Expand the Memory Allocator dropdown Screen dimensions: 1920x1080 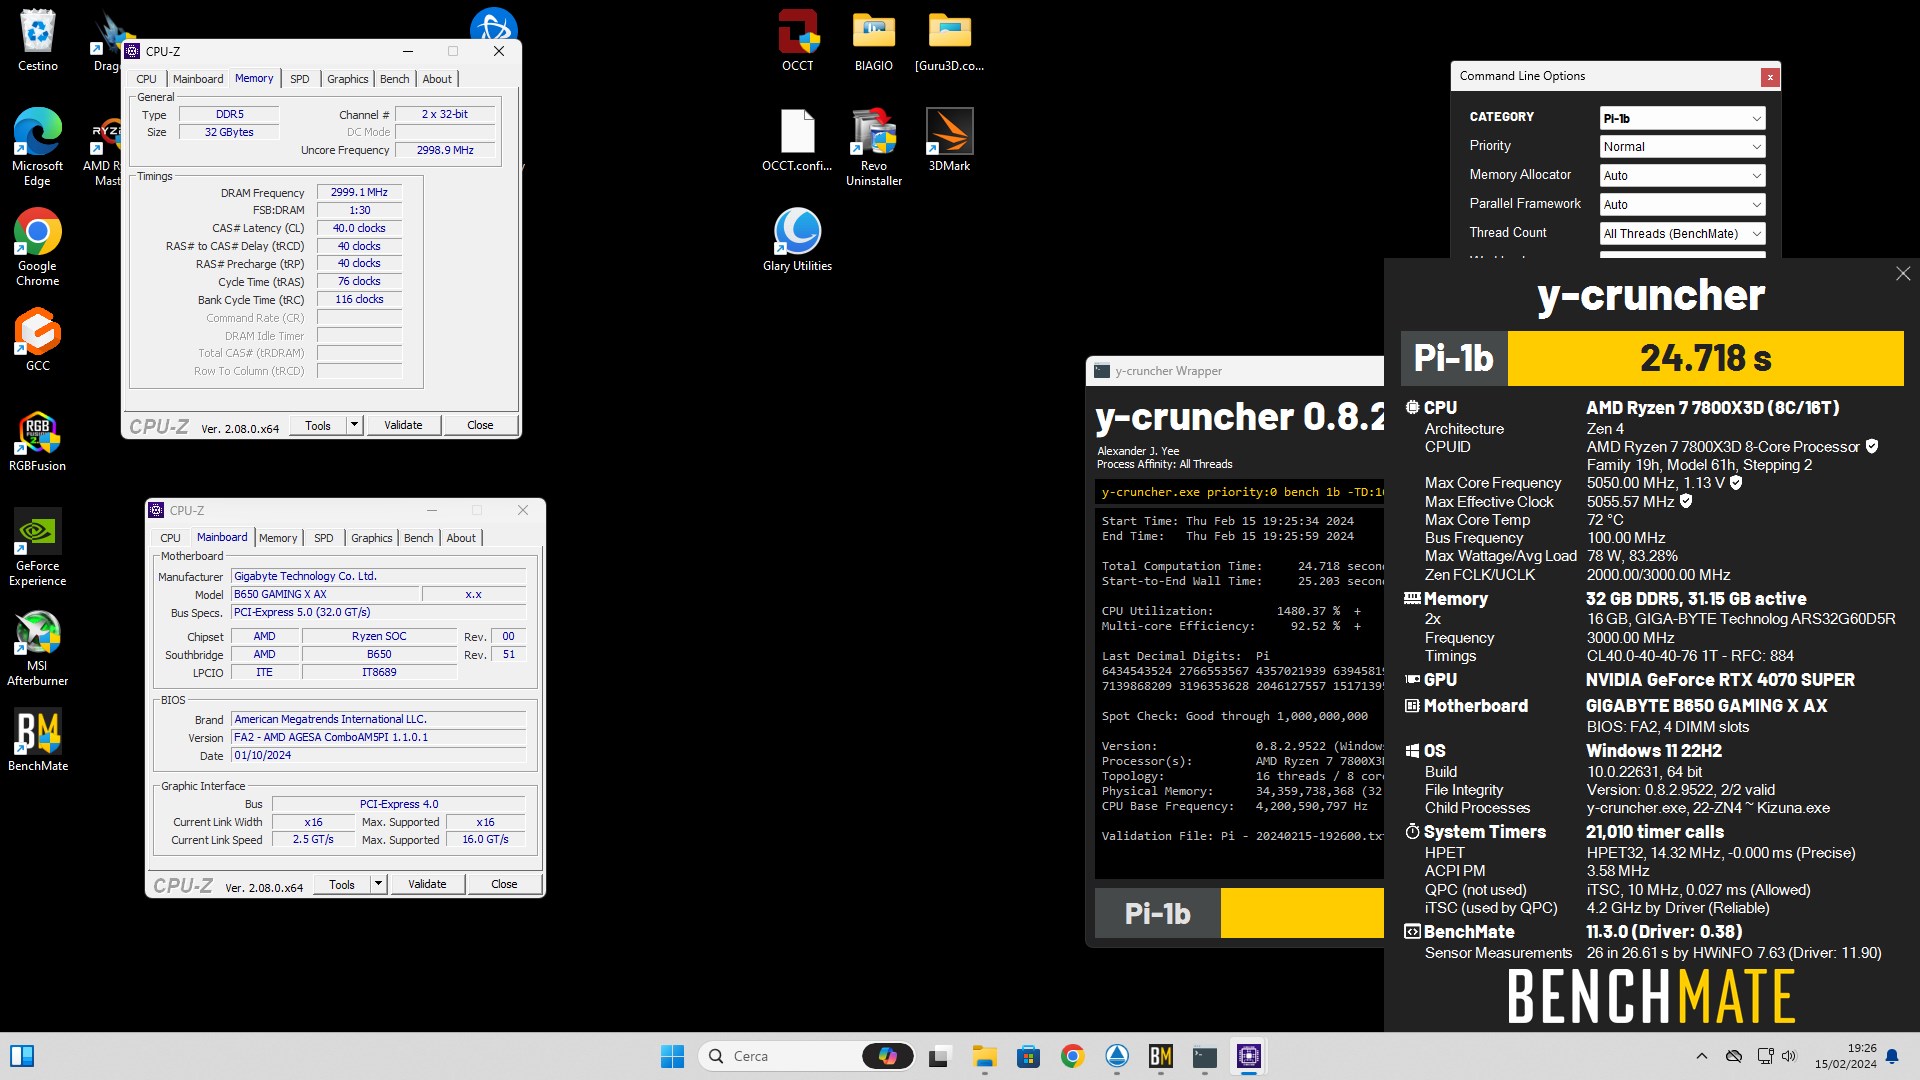1682,175
